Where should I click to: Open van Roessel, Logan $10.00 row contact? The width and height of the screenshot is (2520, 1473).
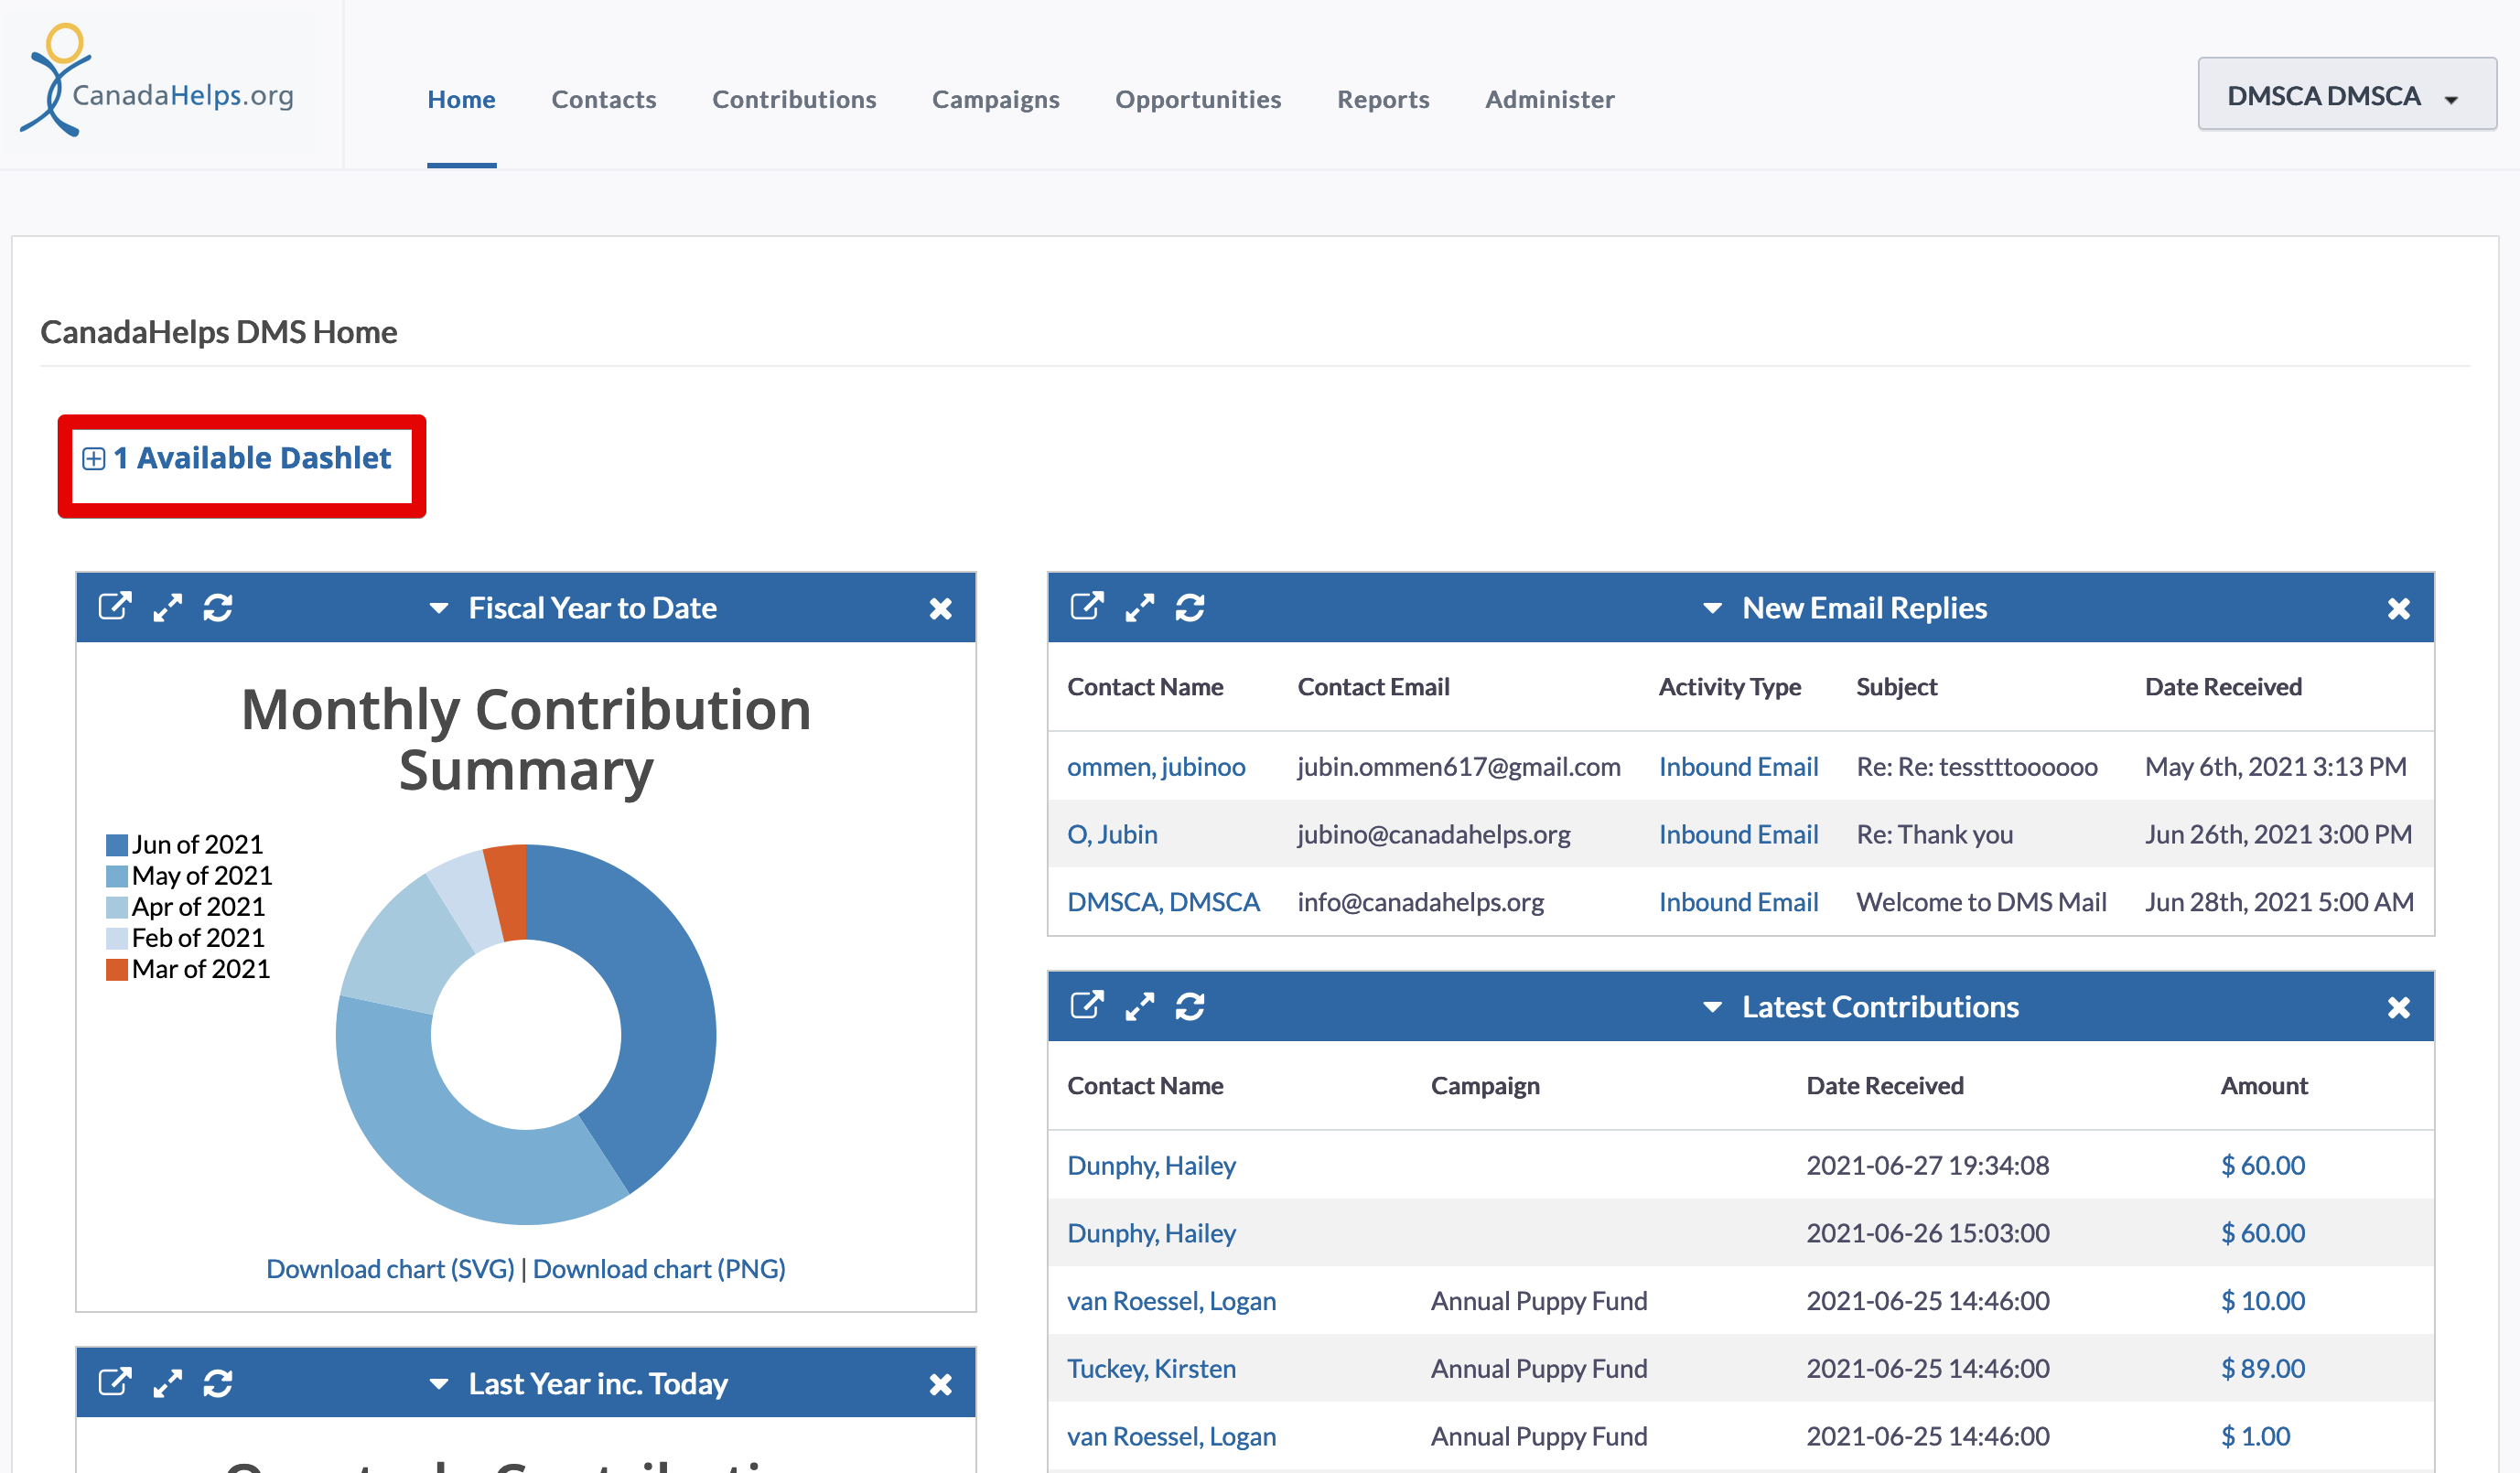pyautogui.click(x=1171, y=1301)
